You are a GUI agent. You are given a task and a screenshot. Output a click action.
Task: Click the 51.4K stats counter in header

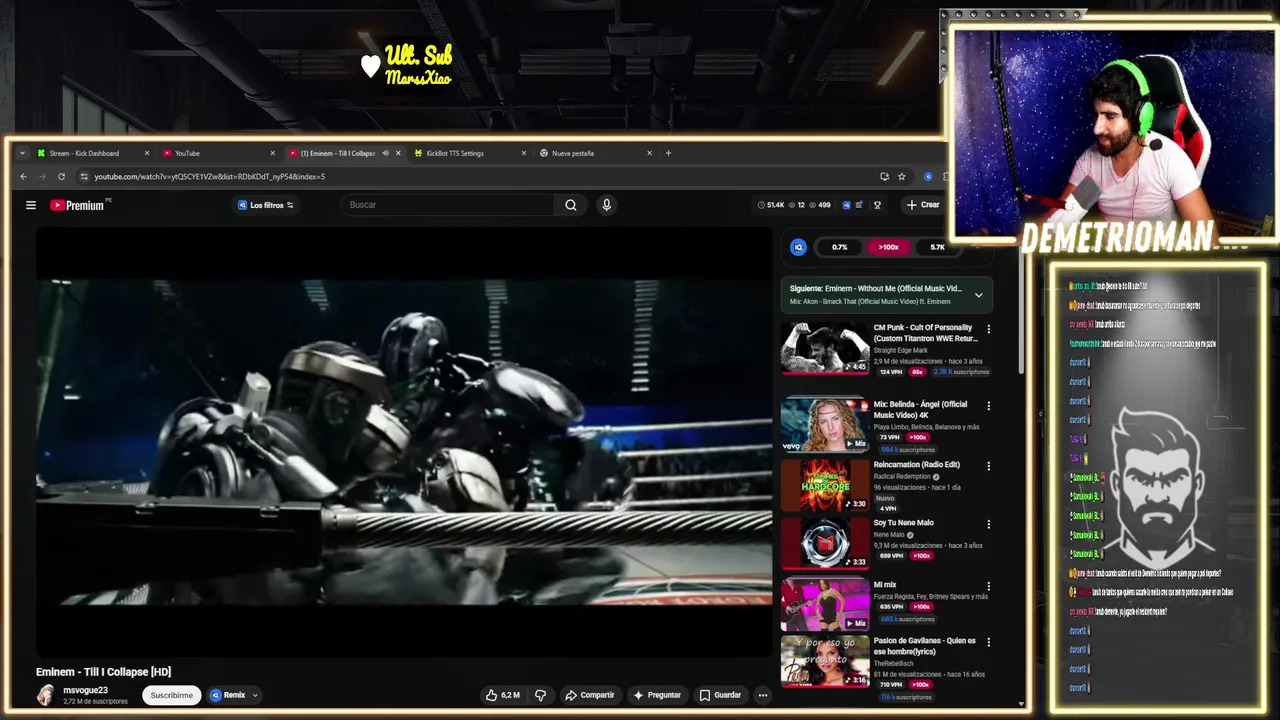coord(771,205)
